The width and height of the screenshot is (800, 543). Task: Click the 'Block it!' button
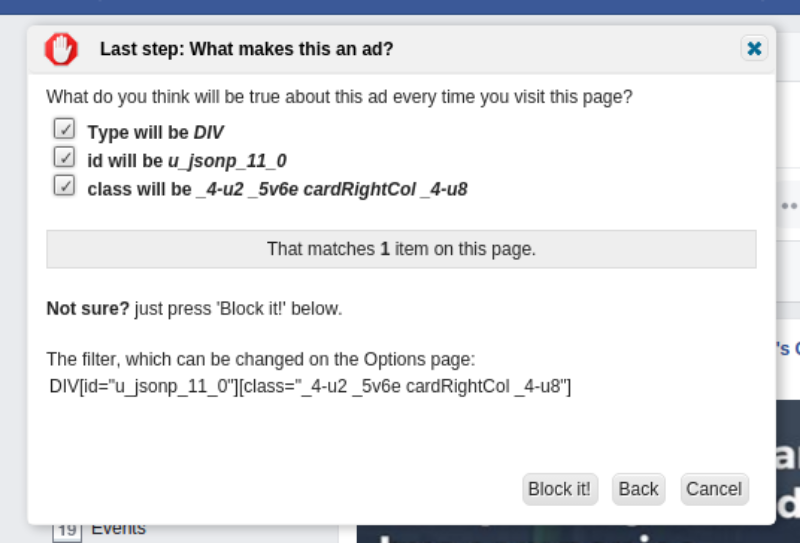coord(560,489)
